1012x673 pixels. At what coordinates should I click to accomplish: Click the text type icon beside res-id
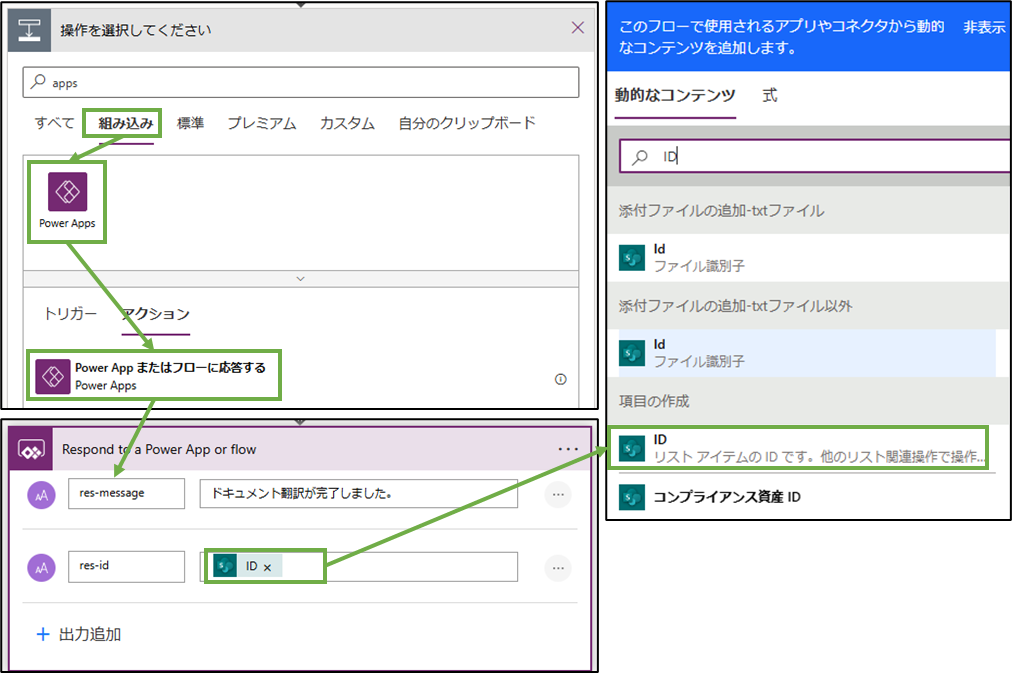click(x=41, y=568)
